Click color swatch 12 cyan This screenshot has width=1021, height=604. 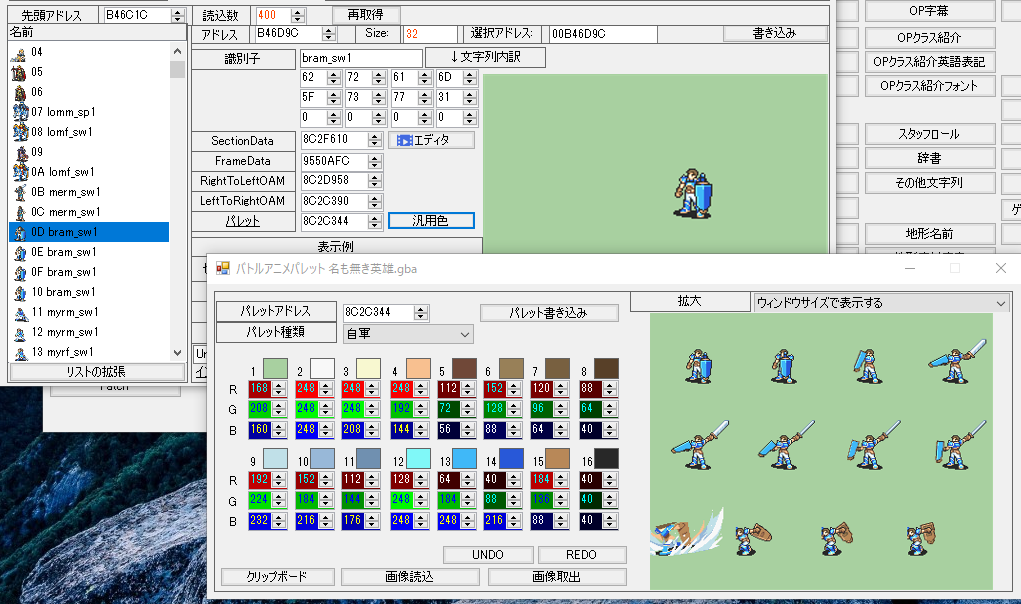coord(418,458)
